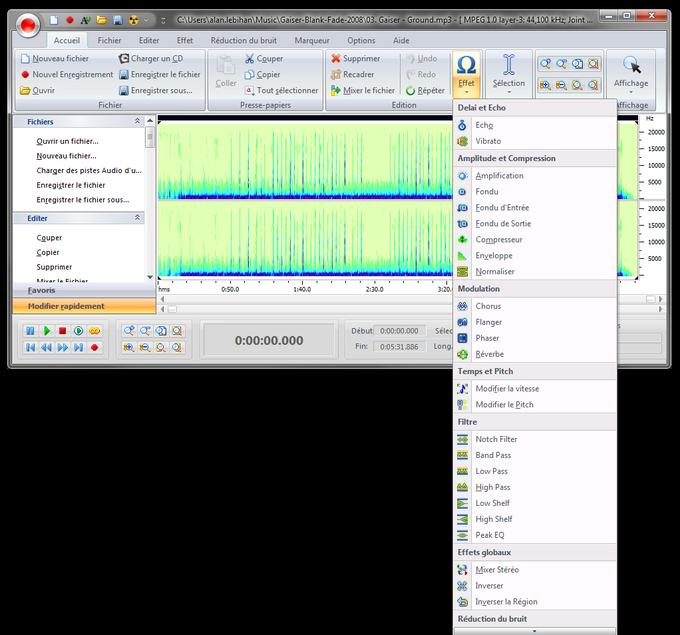
Task: Pause playback in transport controls
Action: coord(30,331)
